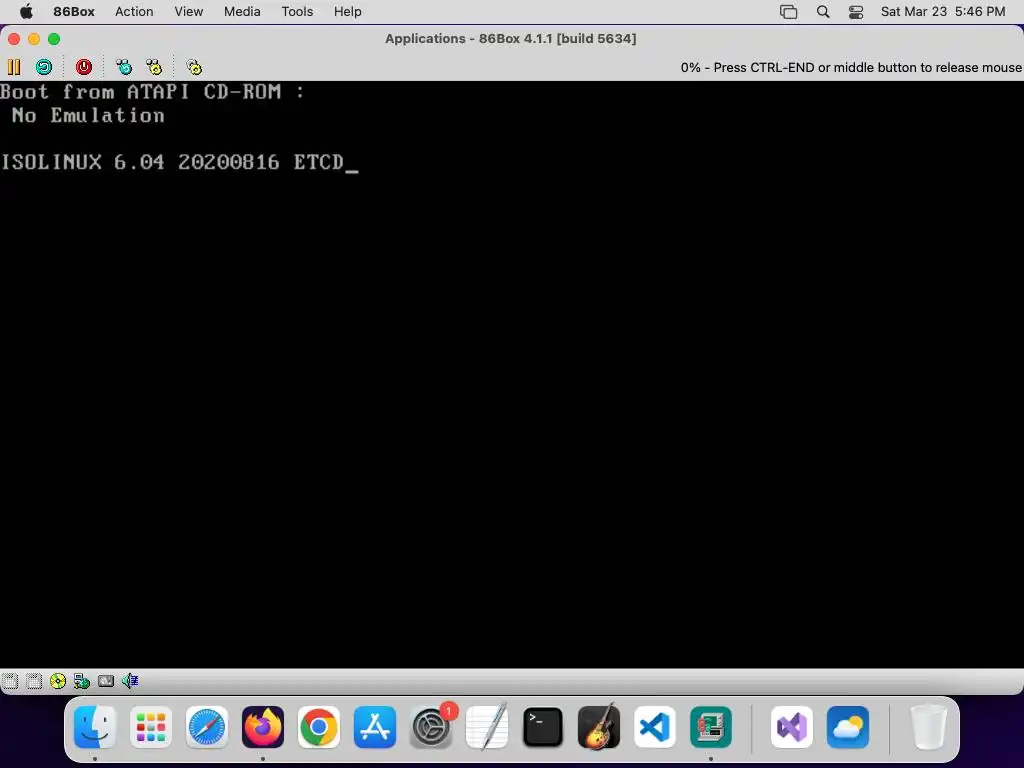Click the first floppy drive status icon

tap(10, 681)
